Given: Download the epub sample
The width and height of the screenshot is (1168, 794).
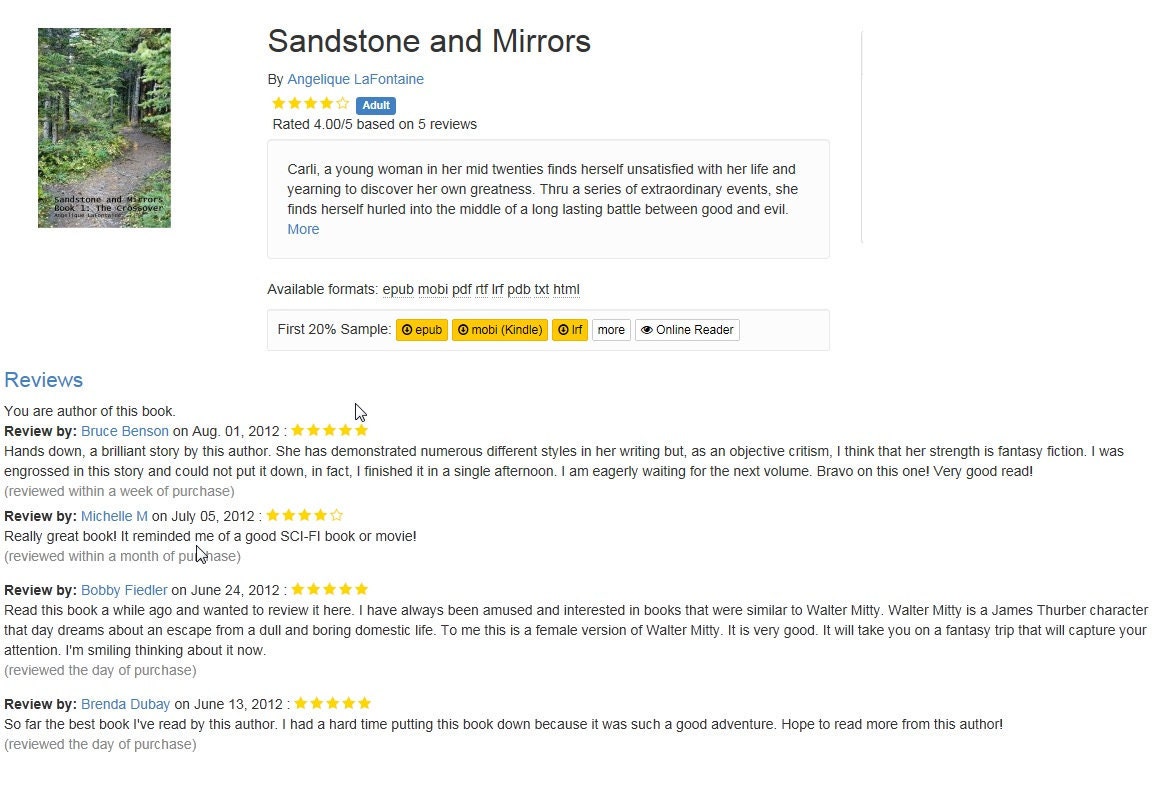Looking at the screenshot, I should click(422, 330).
